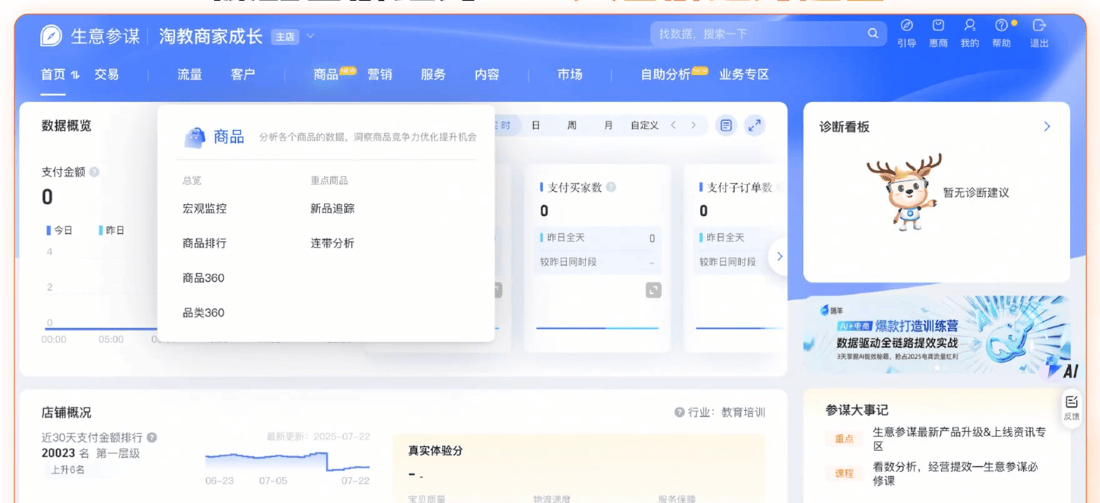This screenshot has height=503, width=1100.
Task: Select 商品排行 in the 商品 dropdown
Action: [204, 243]
